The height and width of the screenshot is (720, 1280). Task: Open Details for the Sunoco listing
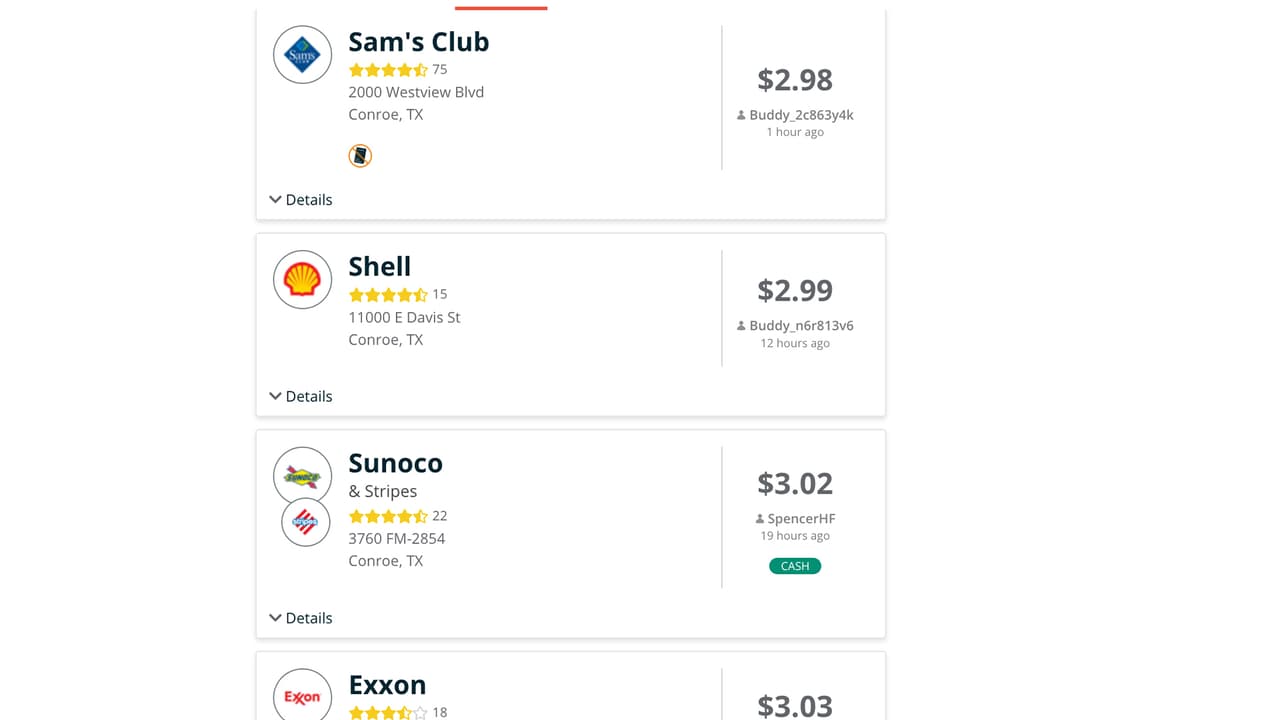click(x=300, y=617)
